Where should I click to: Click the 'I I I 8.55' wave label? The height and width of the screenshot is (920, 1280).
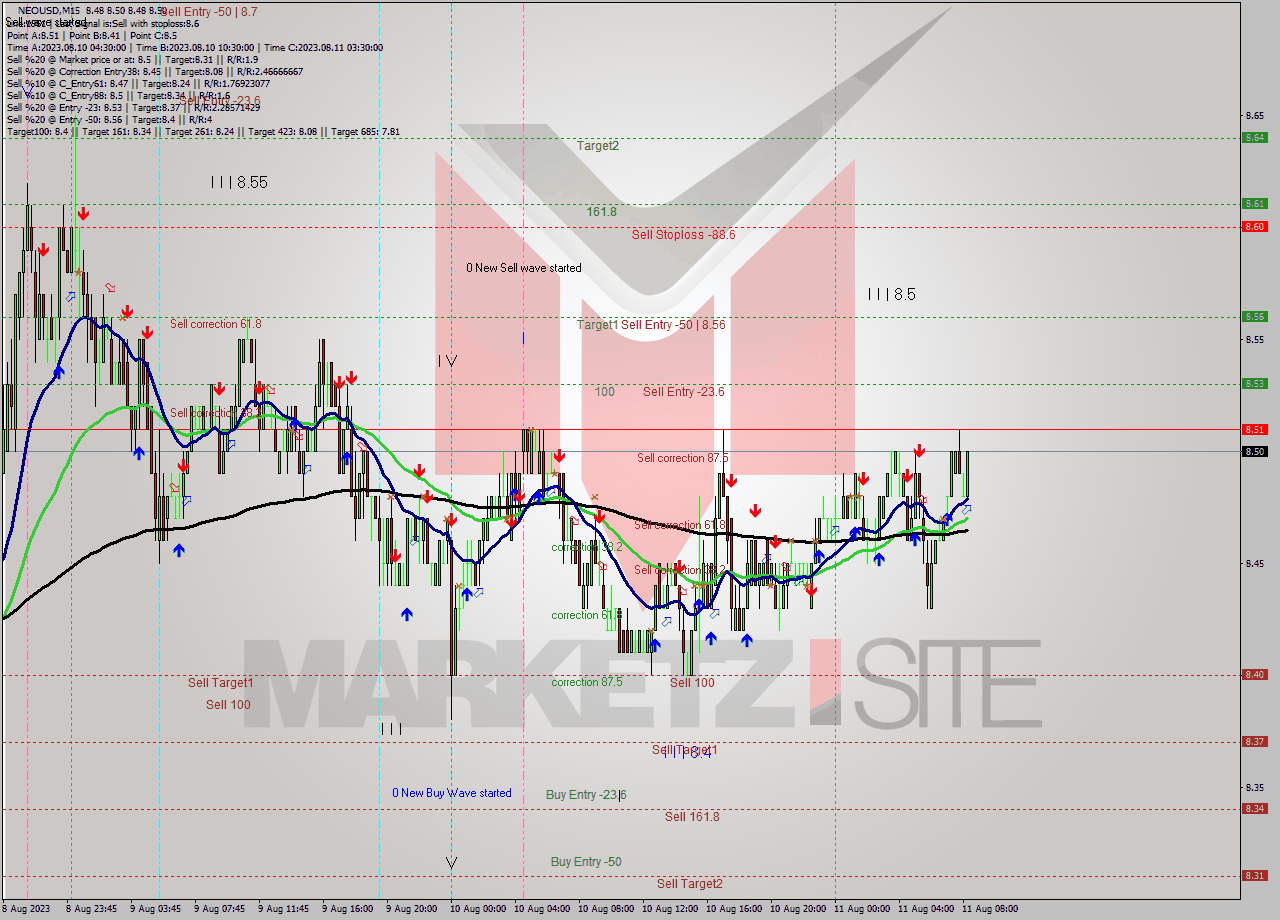239,183
